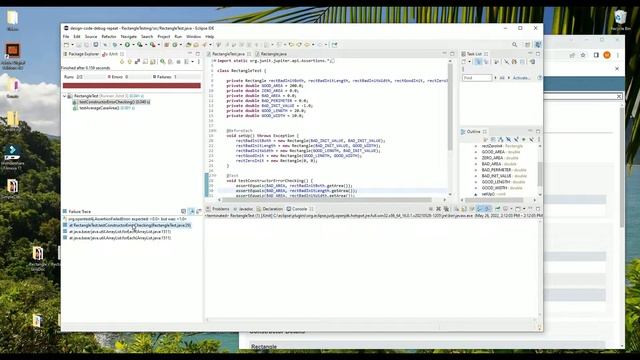Click the green Run button in toolbar
This screenshot has width=640, height=360.
127,44
